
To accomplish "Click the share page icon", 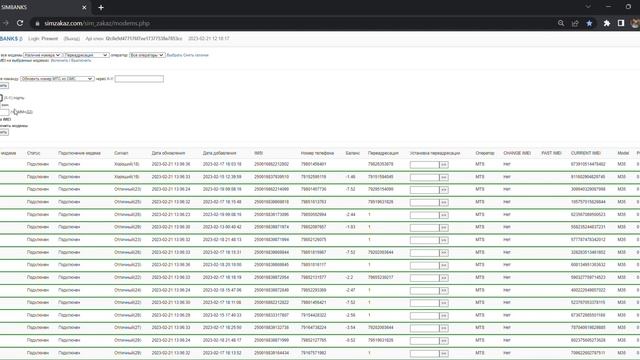I will [x=575, y=23].
